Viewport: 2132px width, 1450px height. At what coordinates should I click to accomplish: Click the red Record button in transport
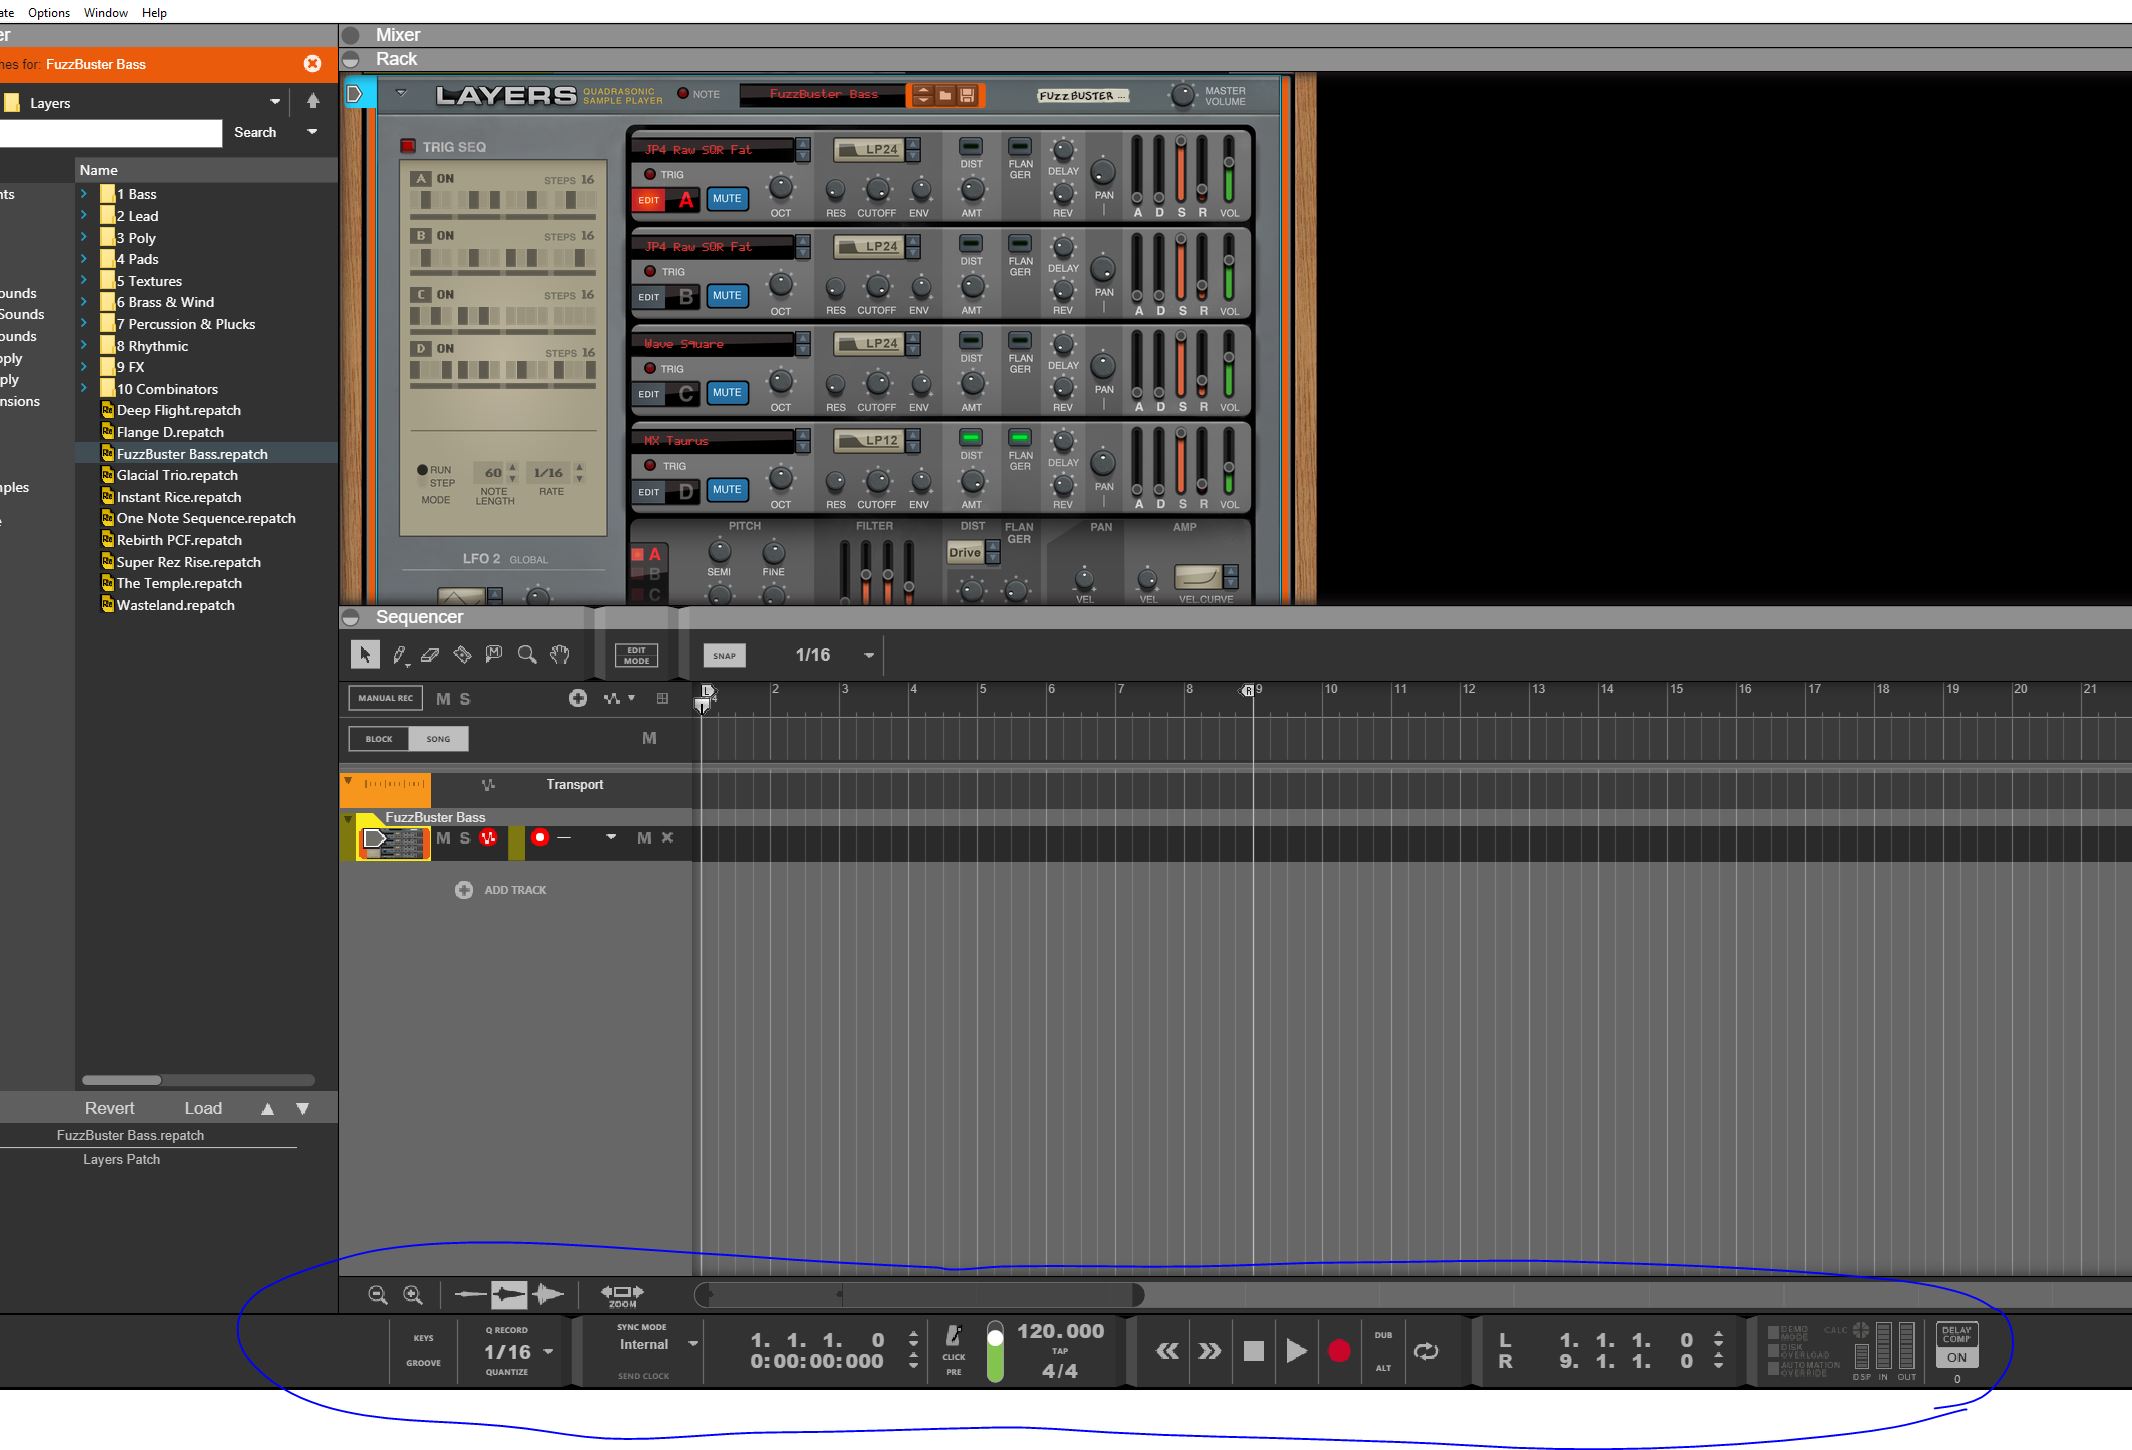(x=1339, y=1351)
